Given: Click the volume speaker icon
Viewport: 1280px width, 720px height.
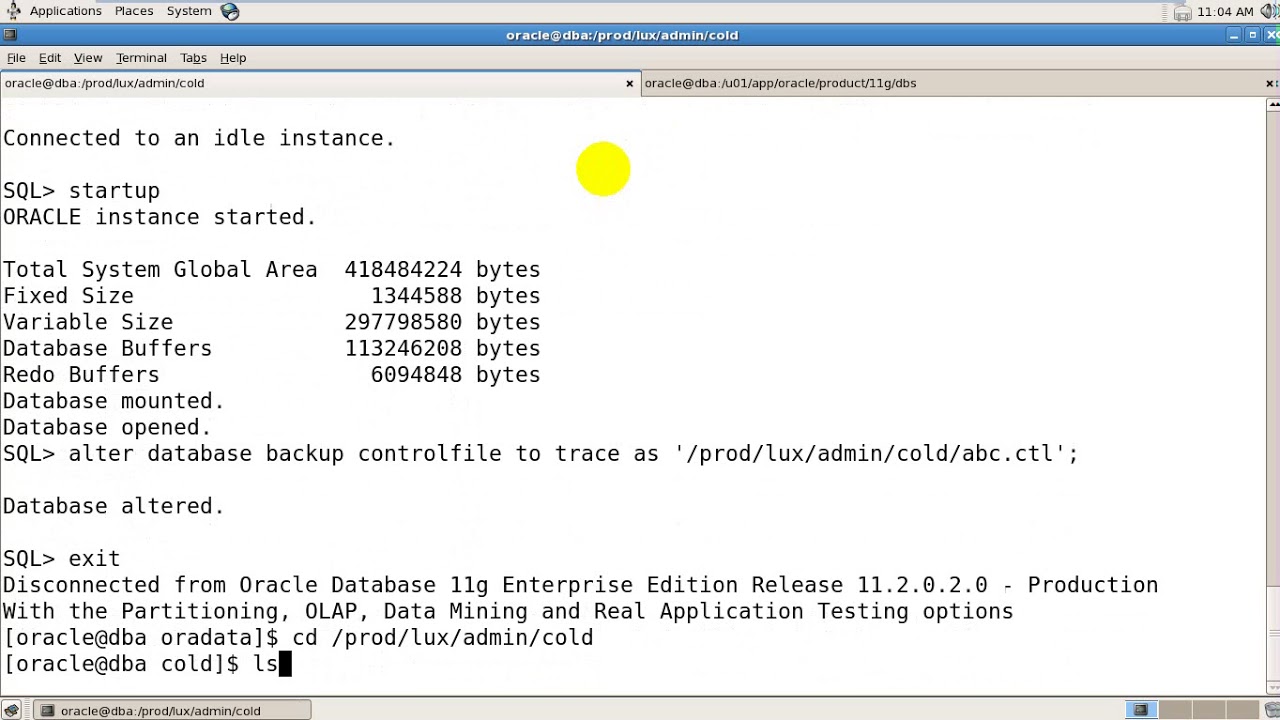Looking at the screenshot, I should point(1267,11).
